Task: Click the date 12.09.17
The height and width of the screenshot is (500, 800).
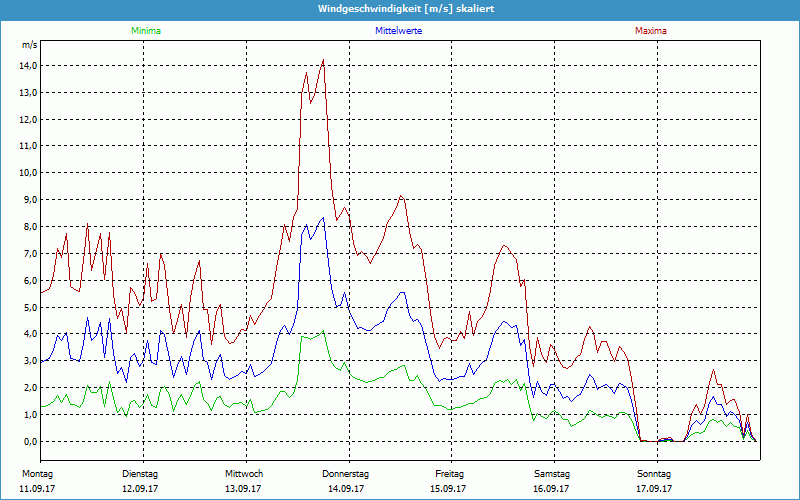Action: tap(140, 489)
